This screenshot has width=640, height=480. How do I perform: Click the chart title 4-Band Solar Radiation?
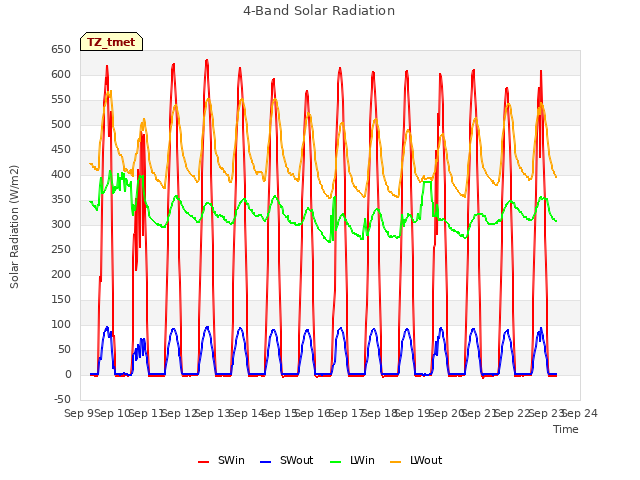coord(319,11)
